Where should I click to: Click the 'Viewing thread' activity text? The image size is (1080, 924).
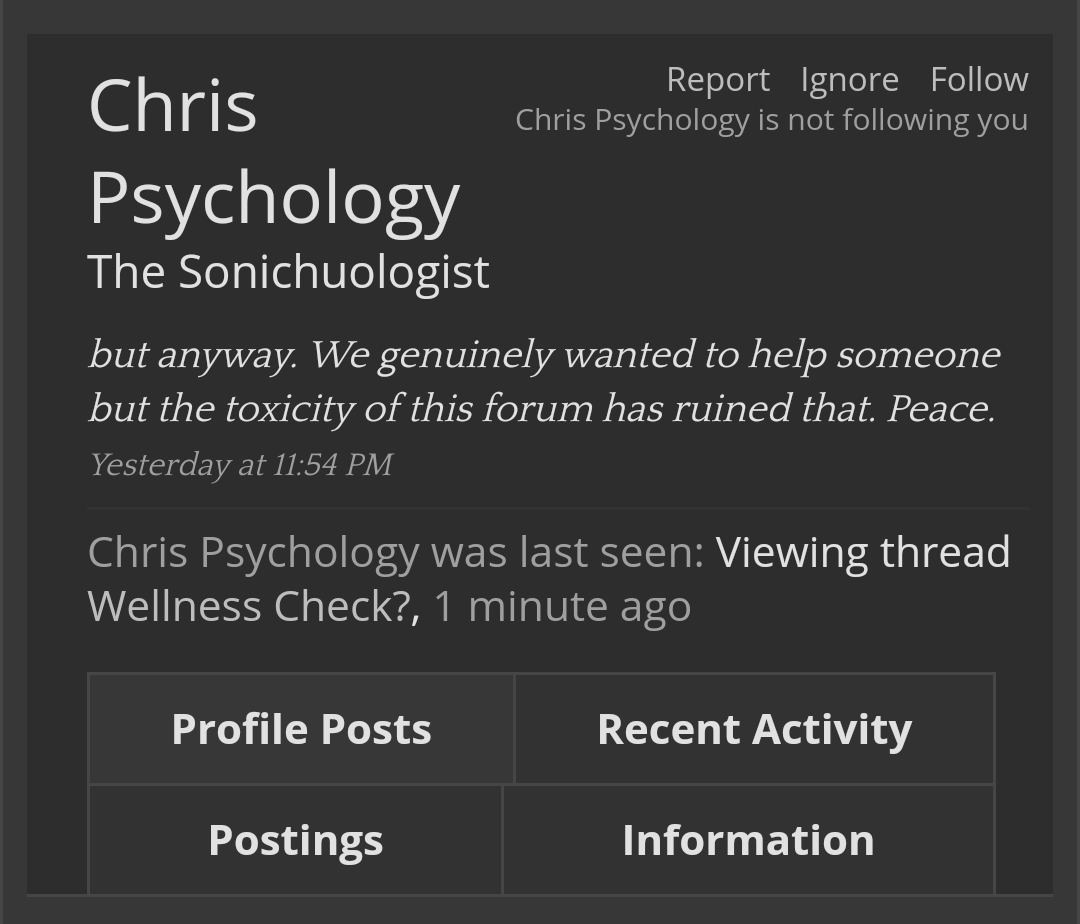tap(863, 552)
